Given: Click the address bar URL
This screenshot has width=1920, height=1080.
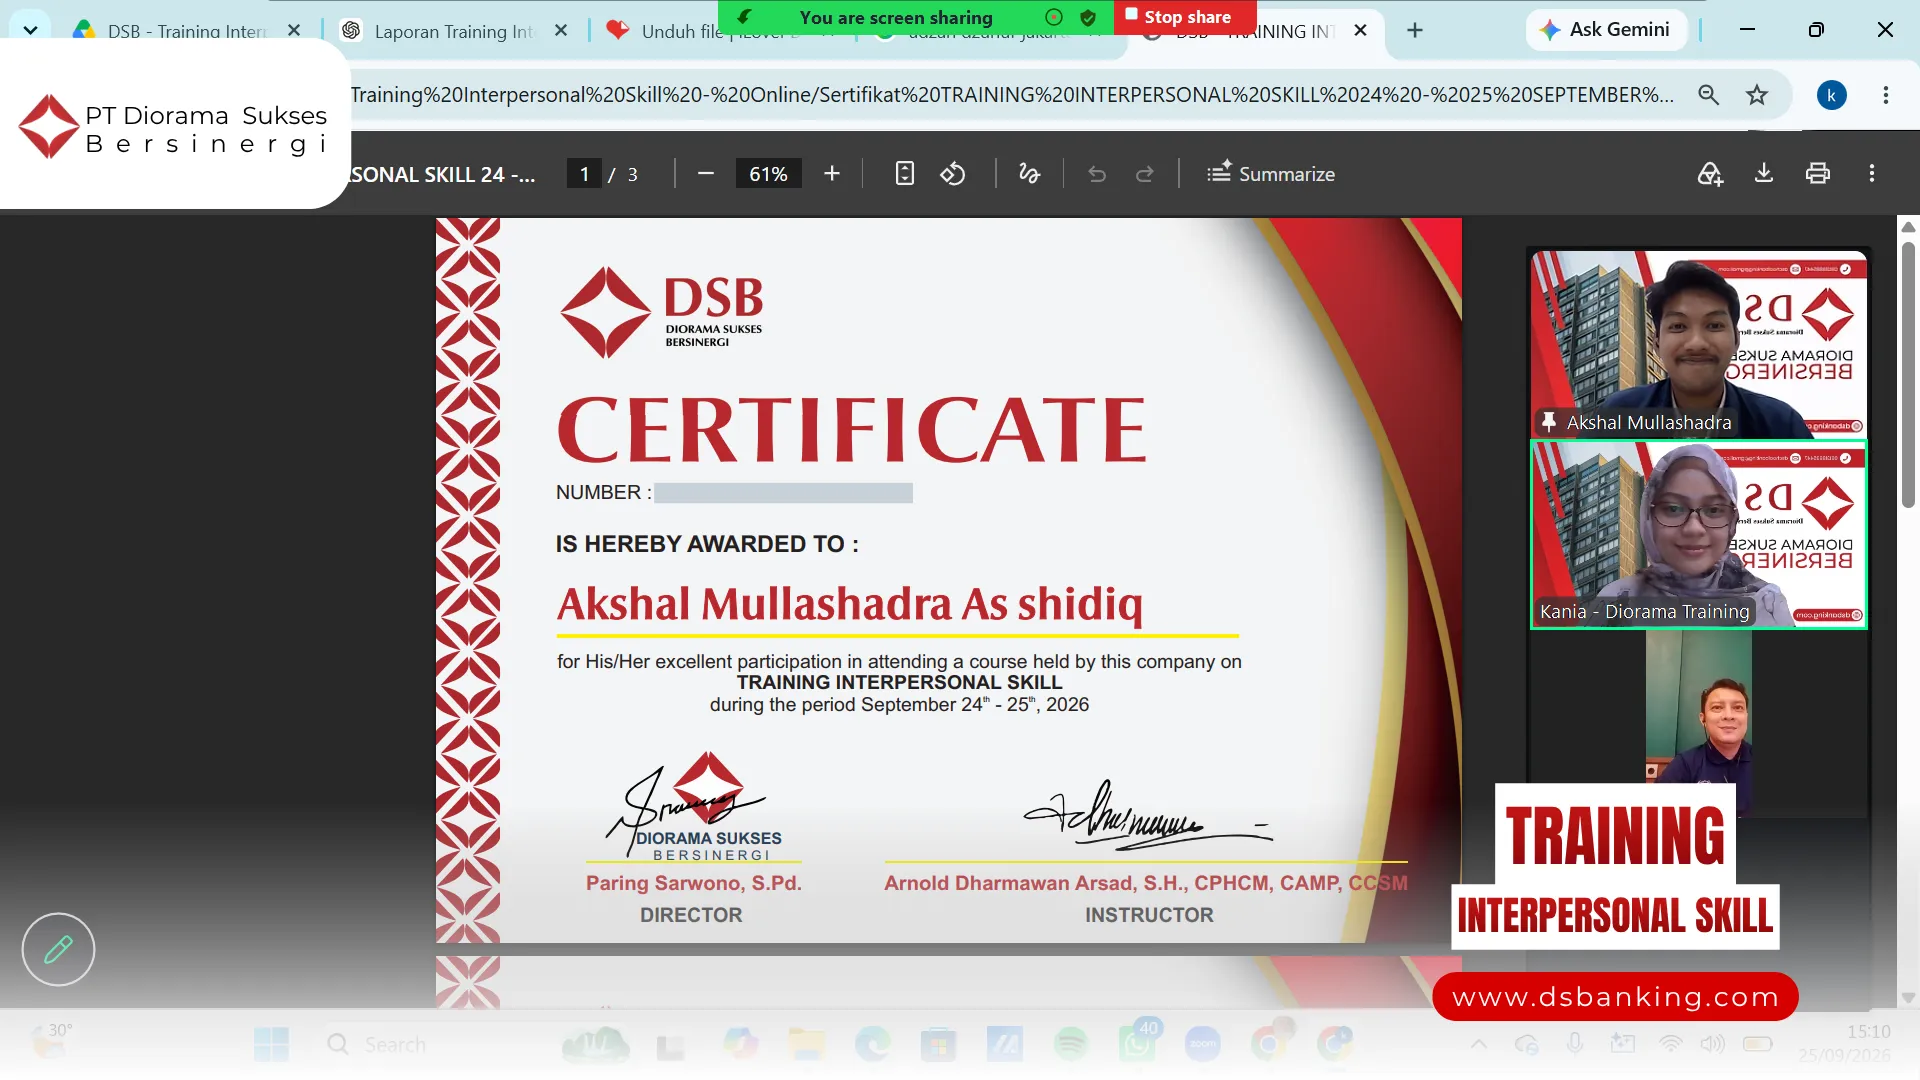Looking at the screenshot, I should pos(1012,95).
